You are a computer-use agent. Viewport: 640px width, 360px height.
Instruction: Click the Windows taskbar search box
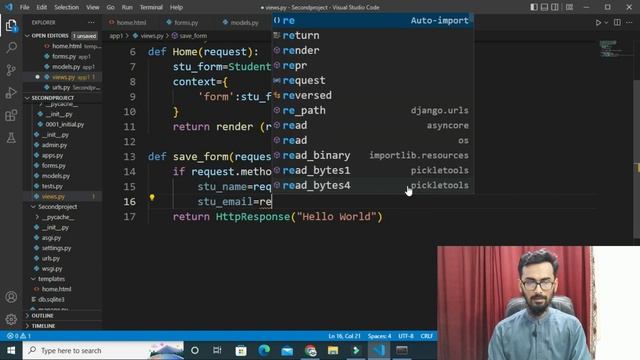click(x=103, y=351)
